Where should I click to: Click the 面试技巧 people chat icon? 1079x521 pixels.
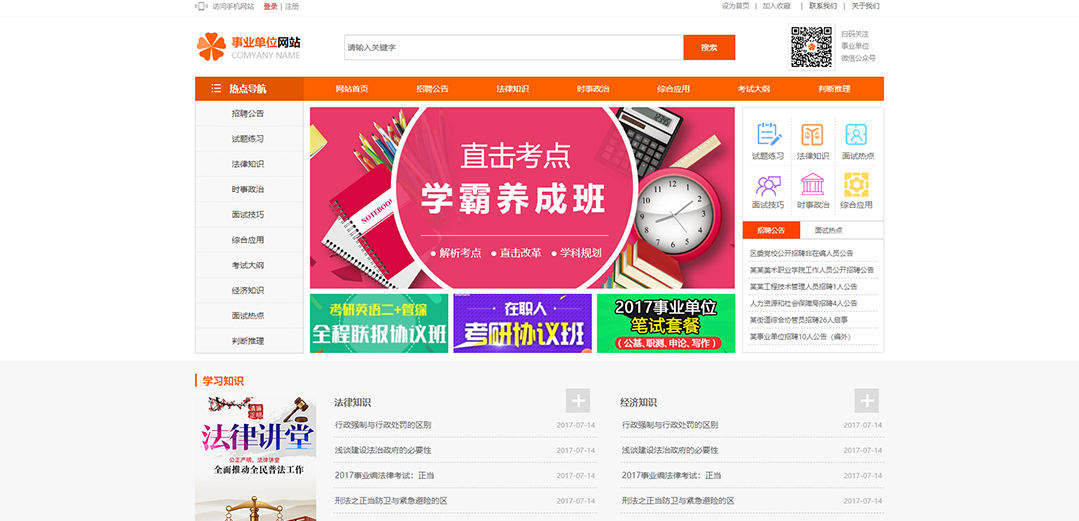tap(768, 185)
